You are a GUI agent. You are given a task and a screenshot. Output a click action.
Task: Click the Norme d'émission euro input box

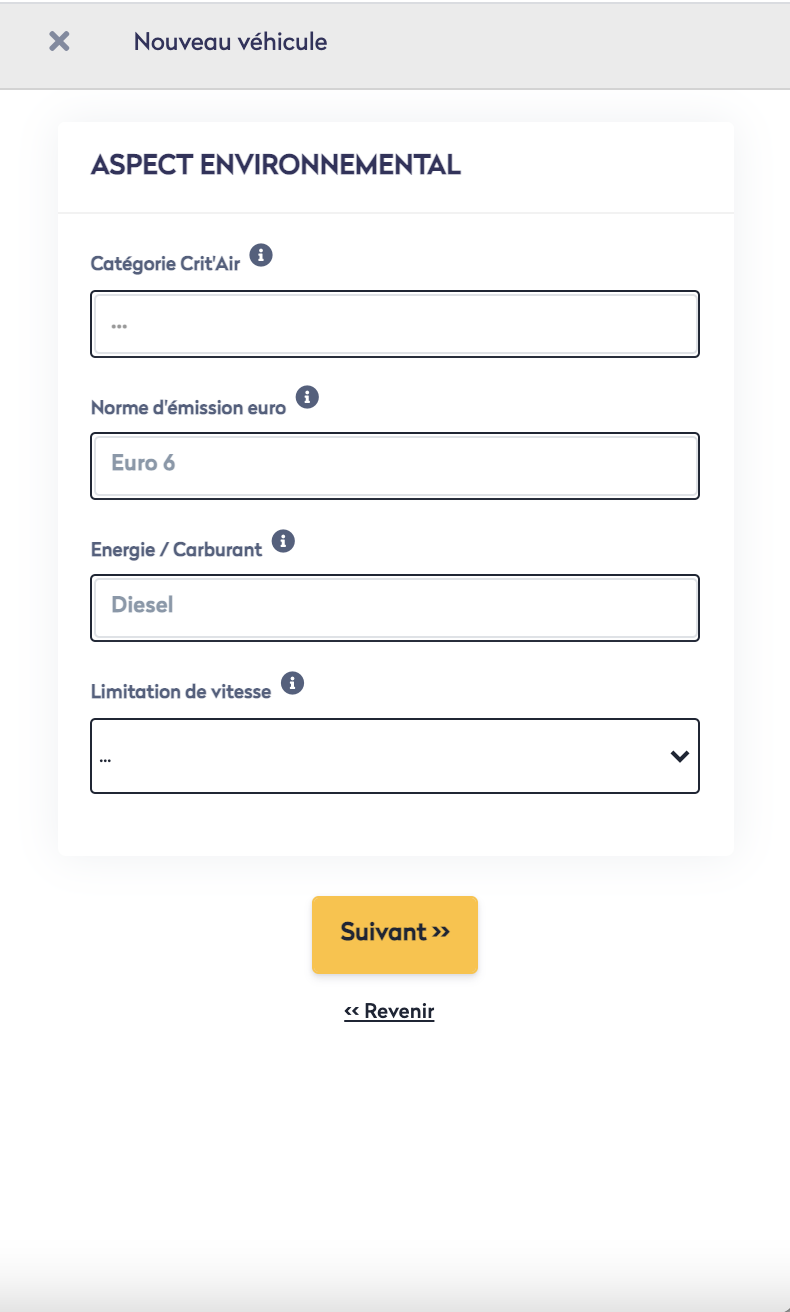[395, 466]
